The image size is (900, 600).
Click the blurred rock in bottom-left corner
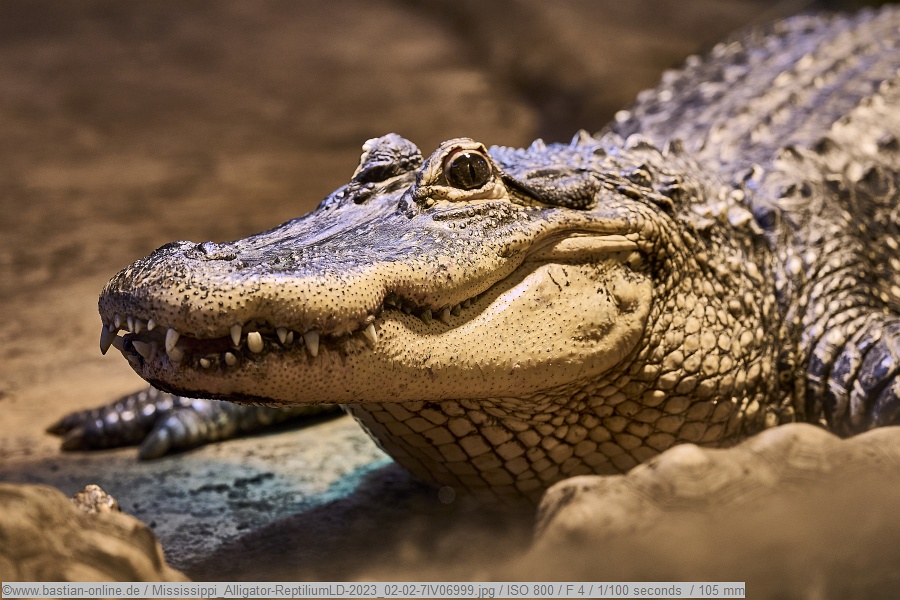coord(70,540)
